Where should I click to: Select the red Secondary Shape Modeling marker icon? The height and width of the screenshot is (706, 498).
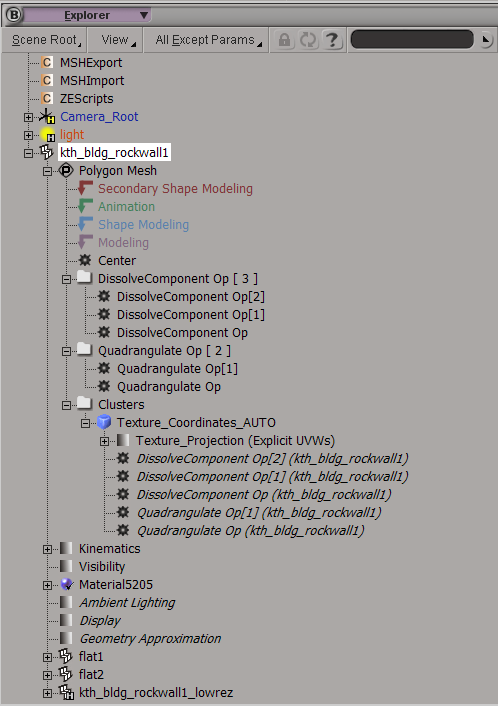85,188
